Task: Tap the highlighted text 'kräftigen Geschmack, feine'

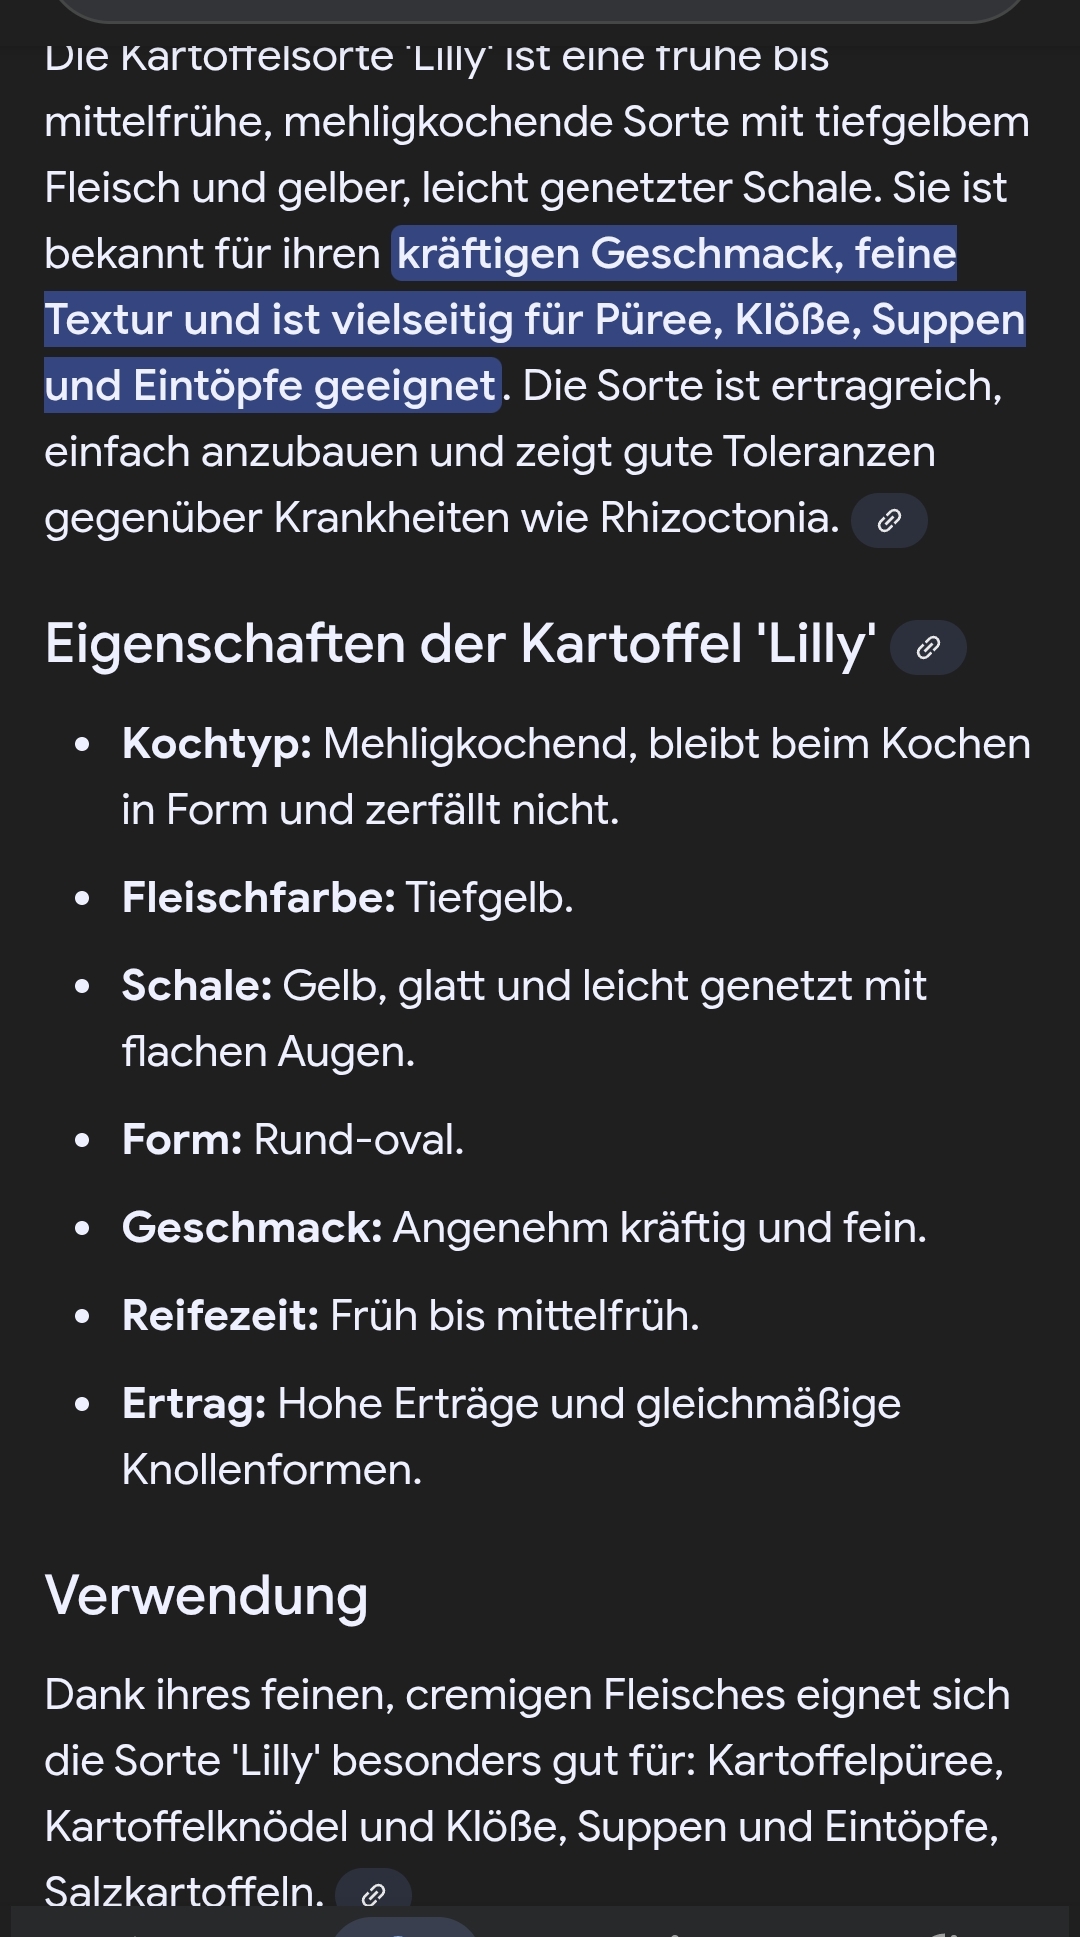Action: pyautogui.click(x=676, y=254)
